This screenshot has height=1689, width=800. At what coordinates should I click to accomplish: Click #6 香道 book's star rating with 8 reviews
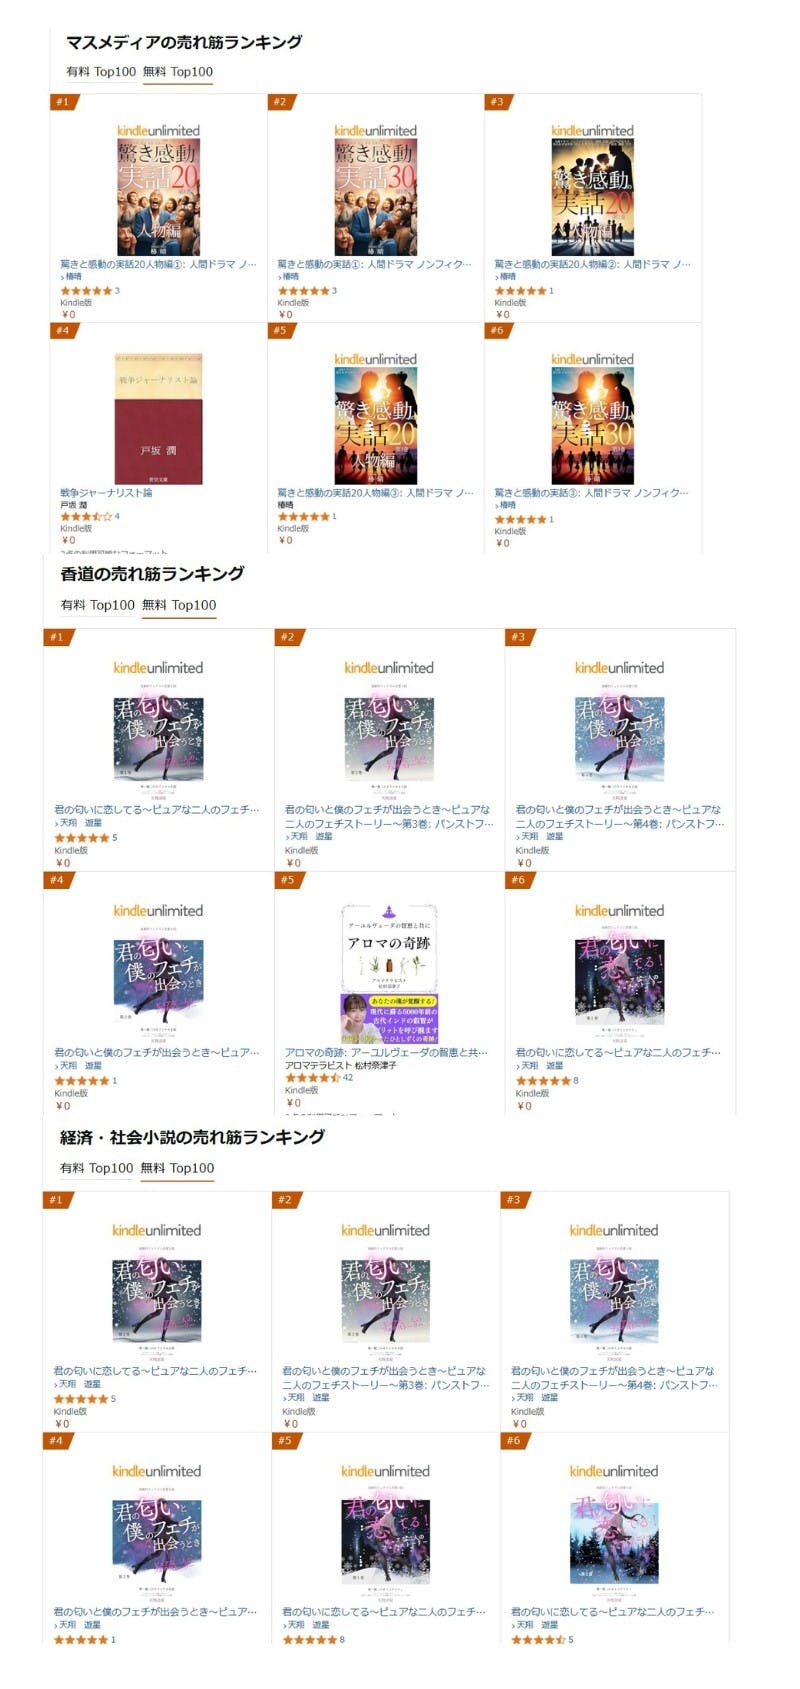coord(543,1081)
